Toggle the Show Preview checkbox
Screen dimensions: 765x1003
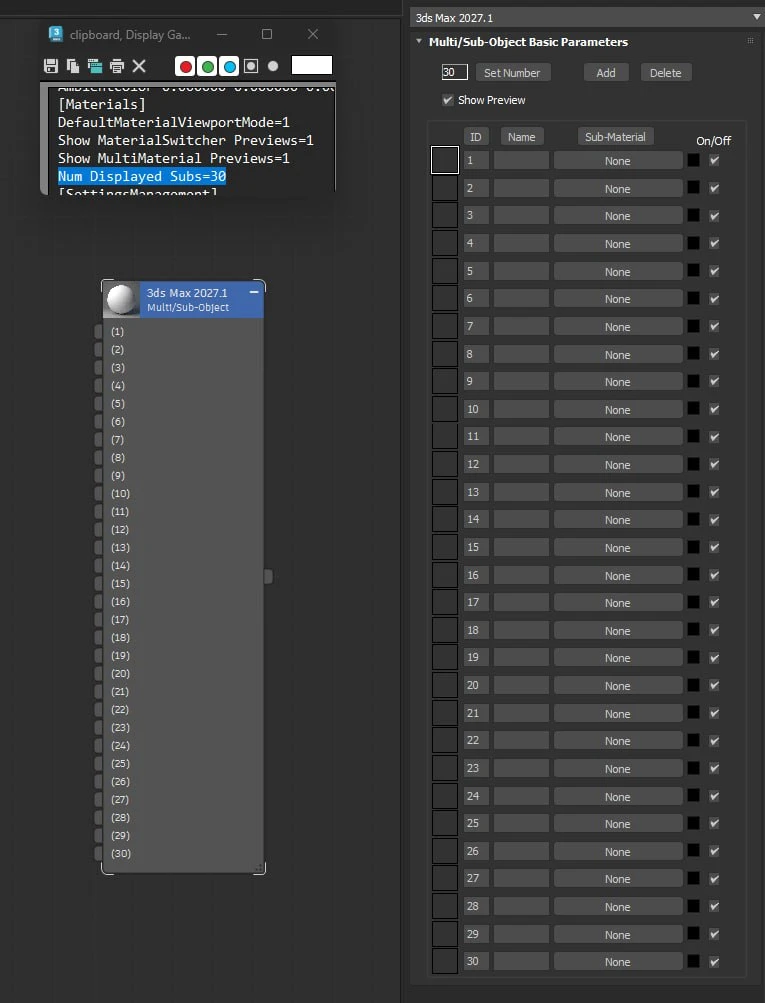point(448,100)
